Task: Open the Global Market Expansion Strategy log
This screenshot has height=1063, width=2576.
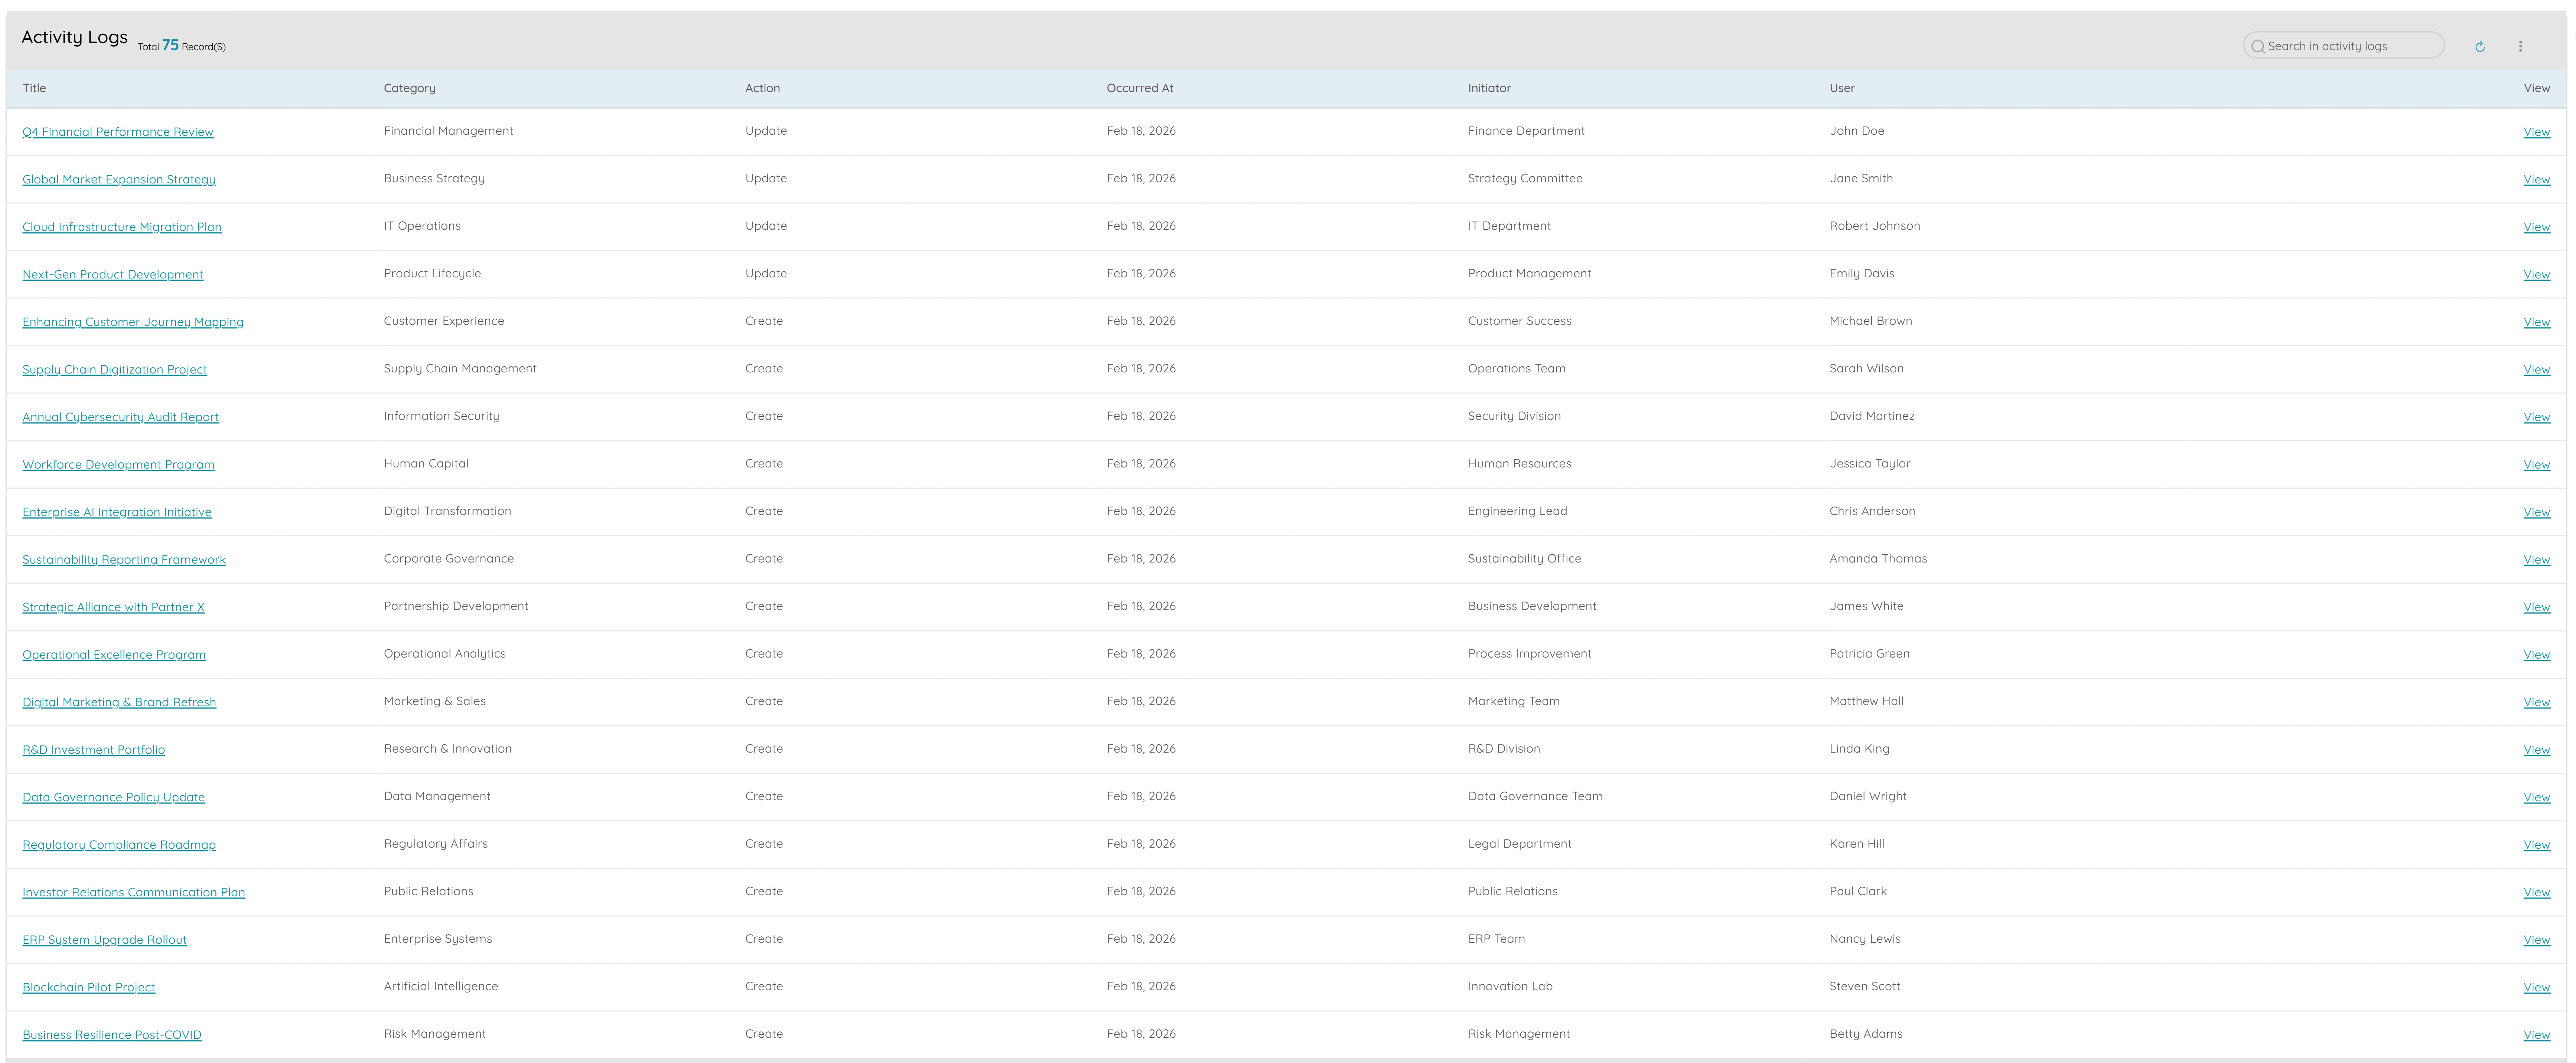Action: coord(118,179)
